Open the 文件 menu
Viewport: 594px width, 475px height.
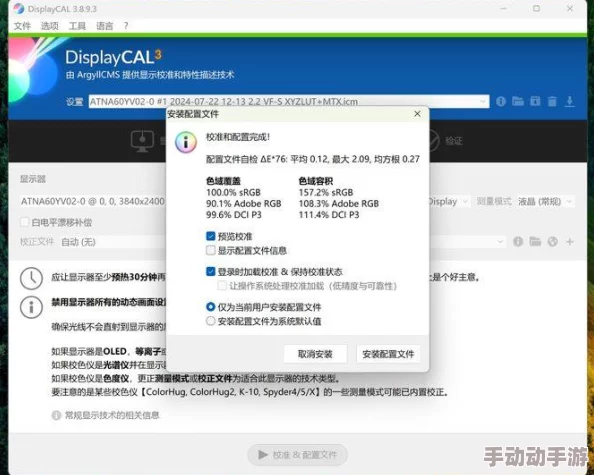pos(22,26)
